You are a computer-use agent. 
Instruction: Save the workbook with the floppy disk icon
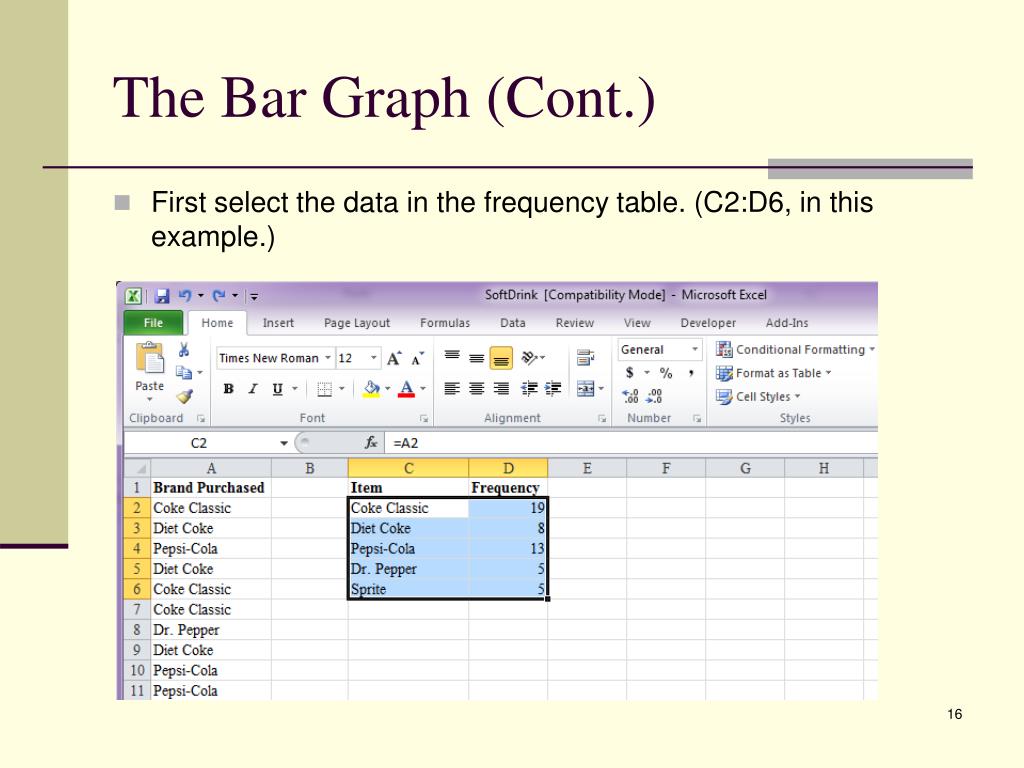162,296
